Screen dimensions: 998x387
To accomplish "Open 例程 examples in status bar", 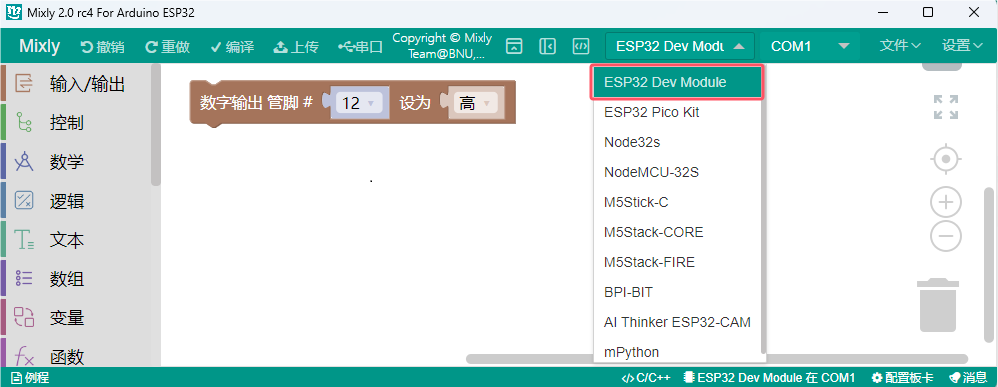I will tap(30, 377).
